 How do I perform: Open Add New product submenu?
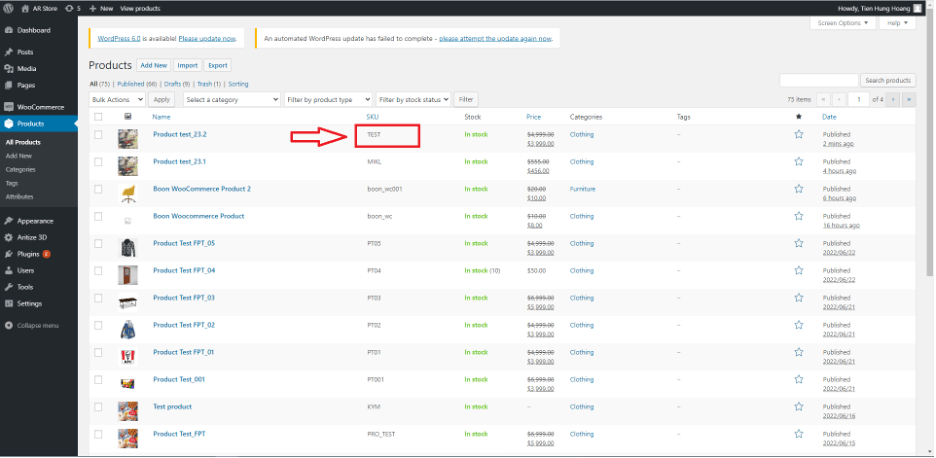(19, 156)
